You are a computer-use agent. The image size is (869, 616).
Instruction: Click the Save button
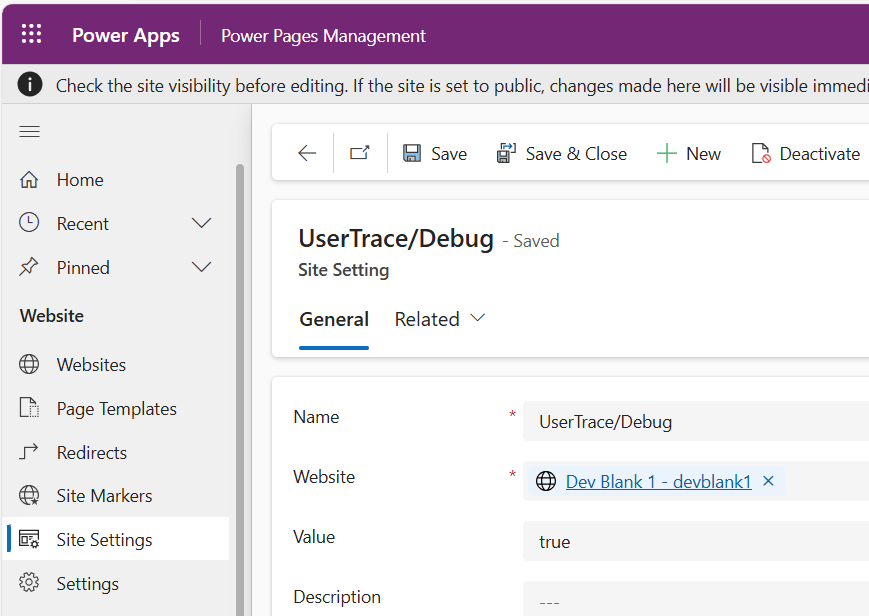point(435,153)
